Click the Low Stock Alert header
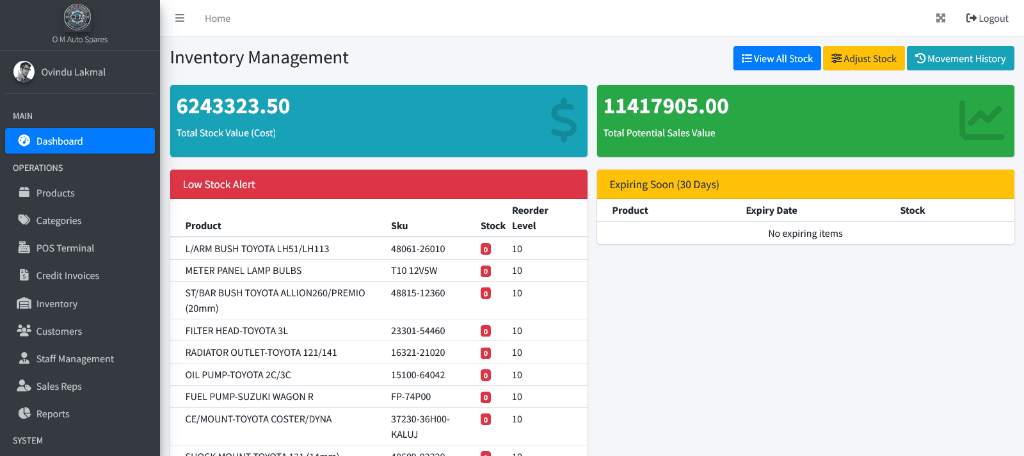 click(x=379, y=184)
